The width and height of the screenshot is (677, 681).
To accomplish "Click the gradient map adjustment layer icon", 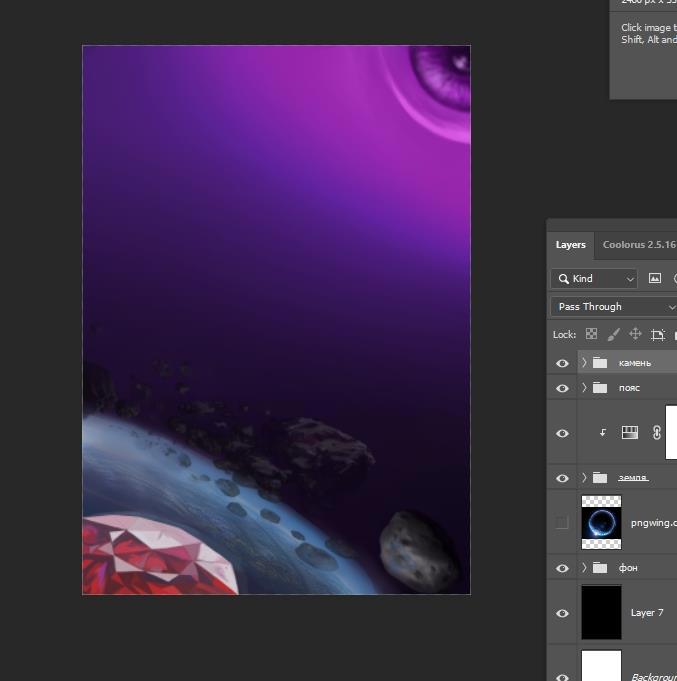I will click(x=630, y=433).
